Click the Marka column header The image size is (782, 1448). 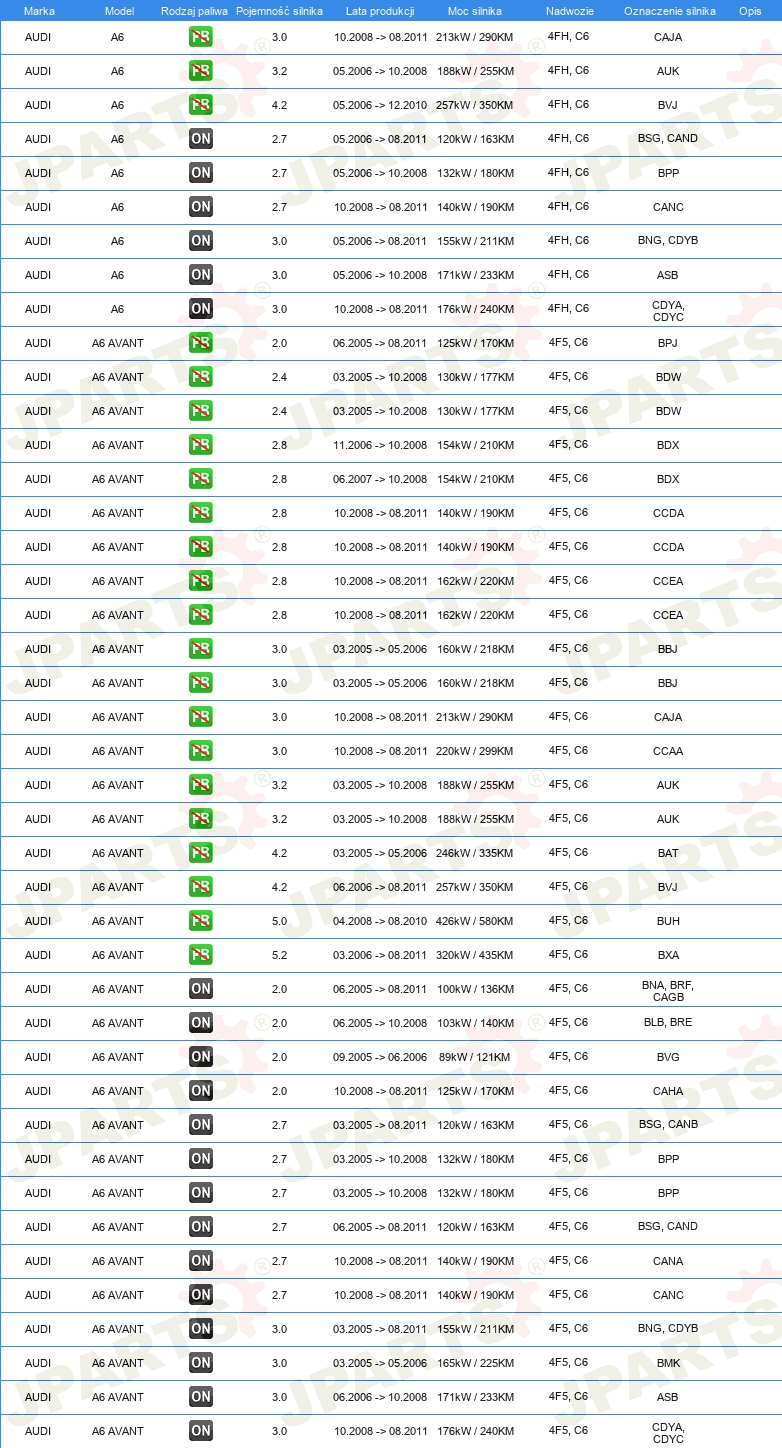click(x=39, y=11)
